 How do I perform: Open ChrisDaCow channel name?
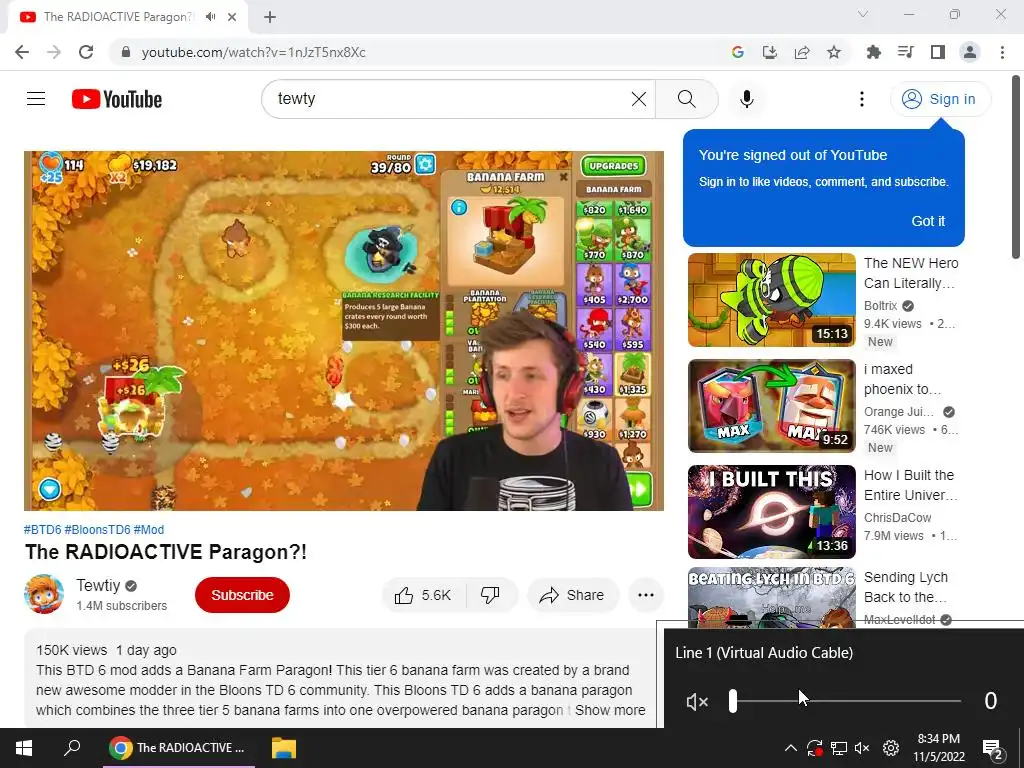(x=897, y=517)
